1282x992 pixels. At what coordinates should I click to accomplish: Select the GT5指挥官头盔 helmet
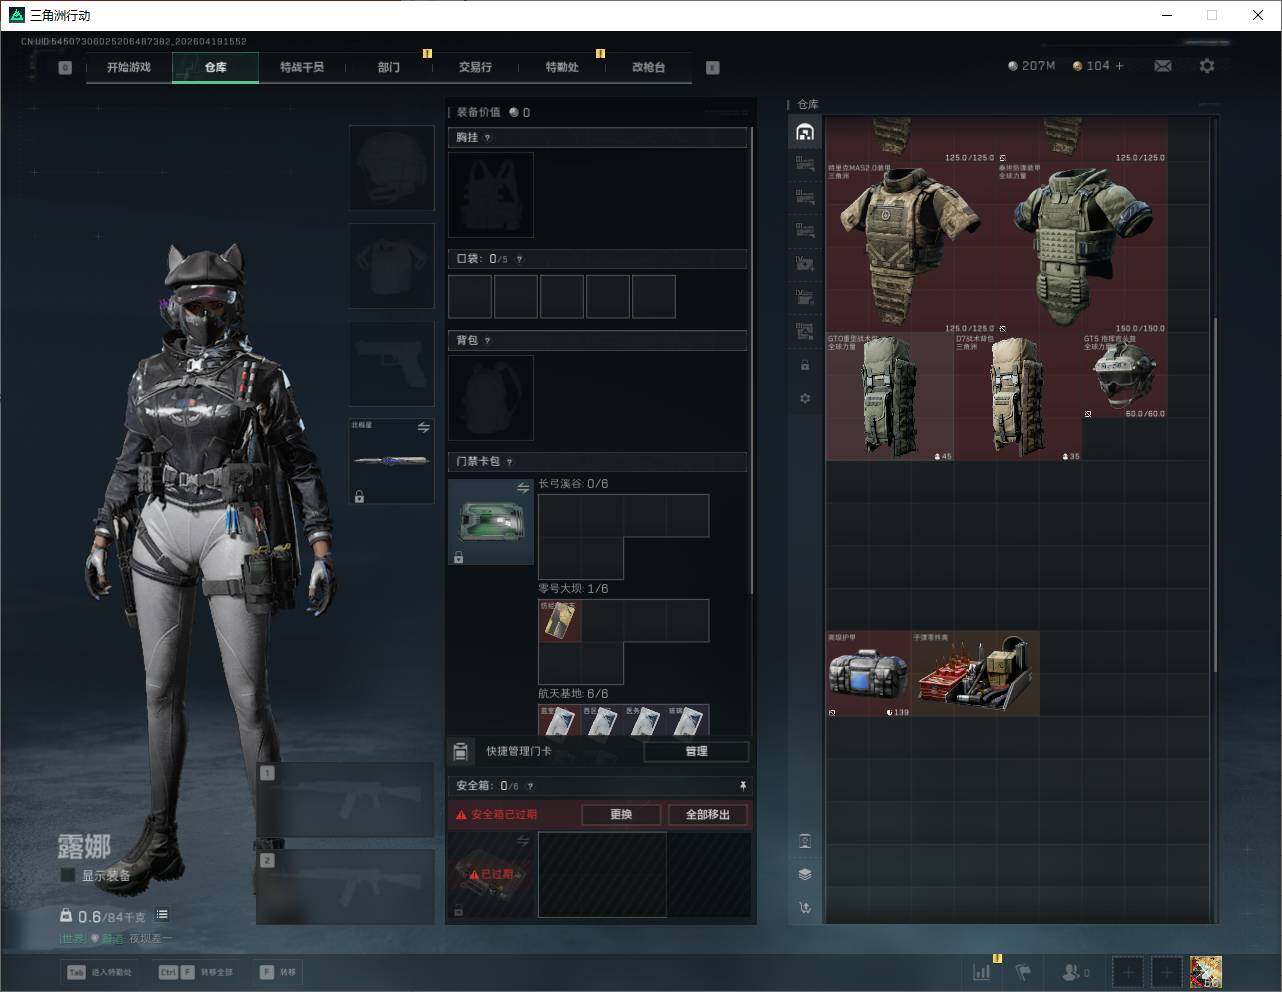tap(1125, 376)
